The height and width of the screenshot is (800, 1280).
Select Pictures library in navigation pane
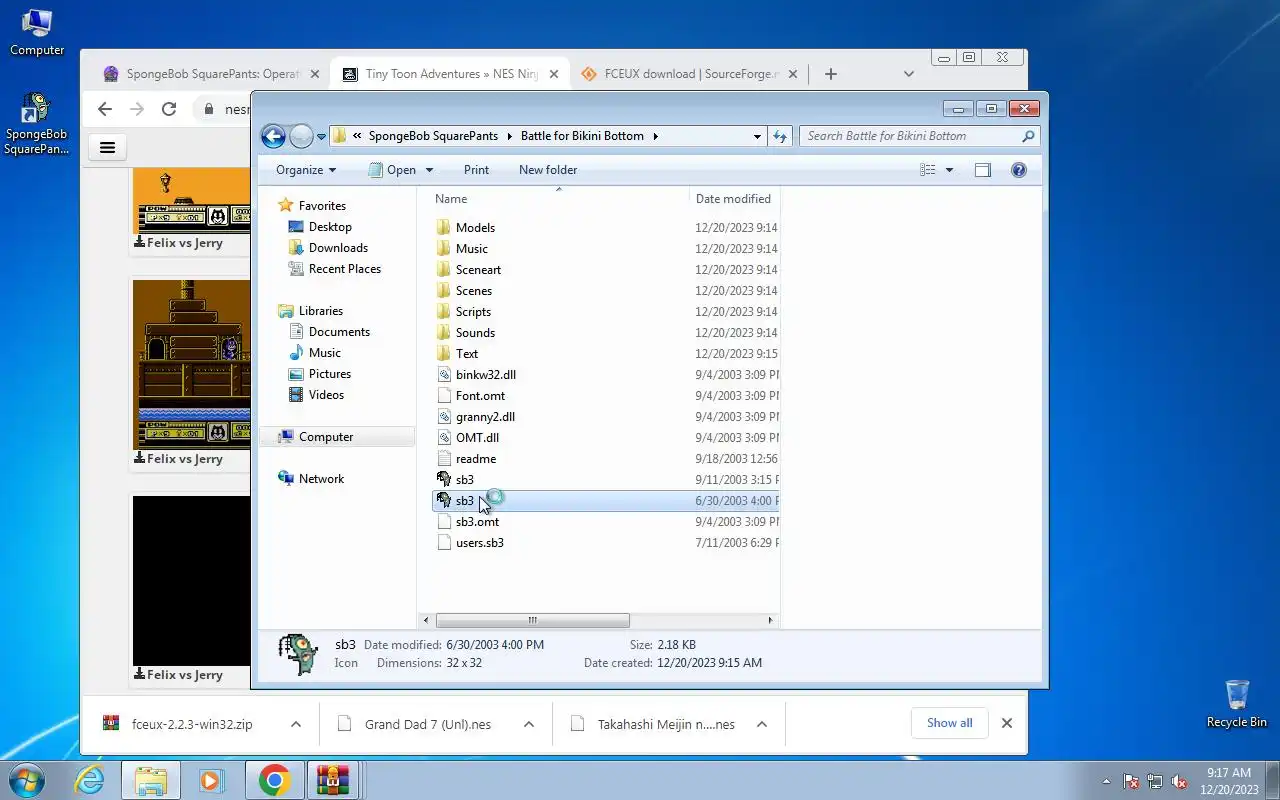point(330,374)
